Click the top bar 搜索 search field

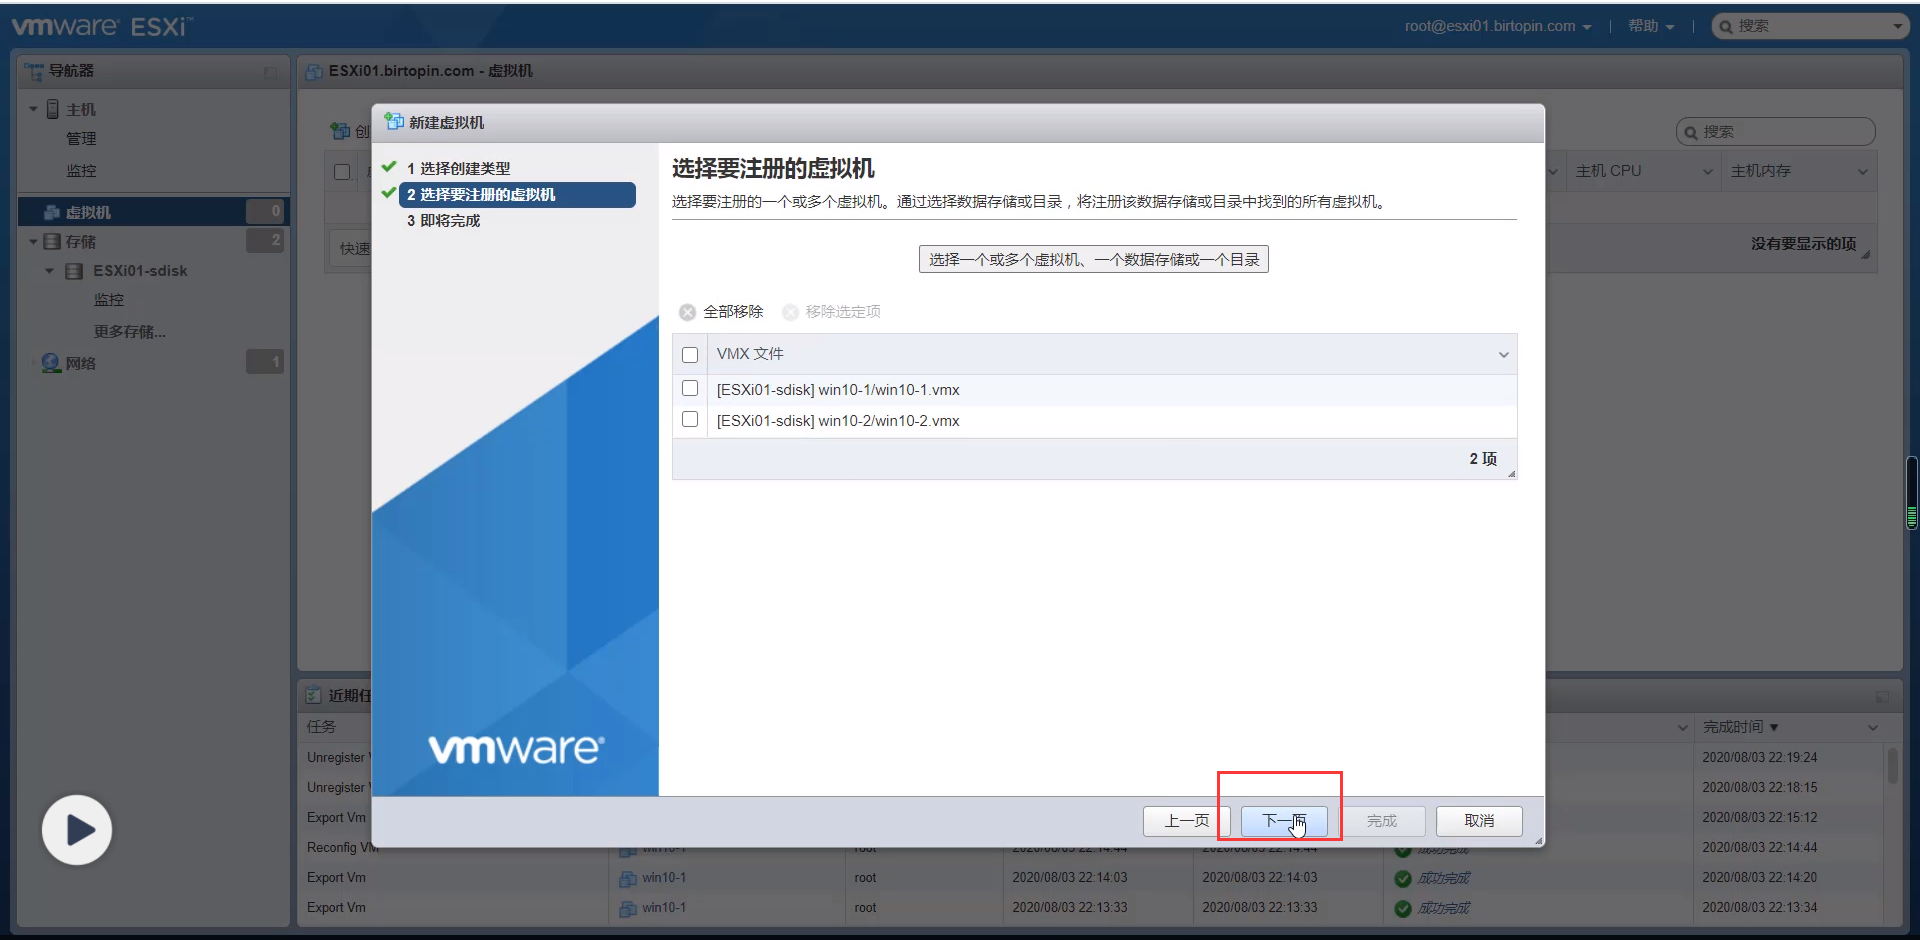click(x=1811, y=26)
